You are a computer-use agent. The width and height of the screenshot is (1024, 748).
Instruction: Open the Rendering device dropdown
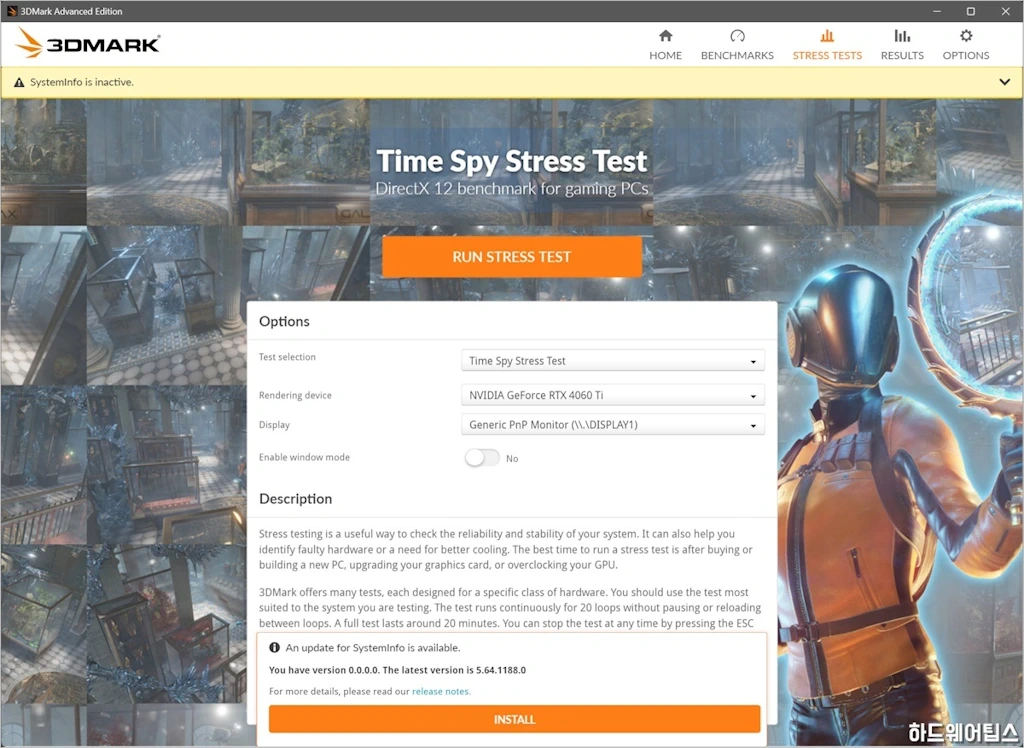pos(613,395)
